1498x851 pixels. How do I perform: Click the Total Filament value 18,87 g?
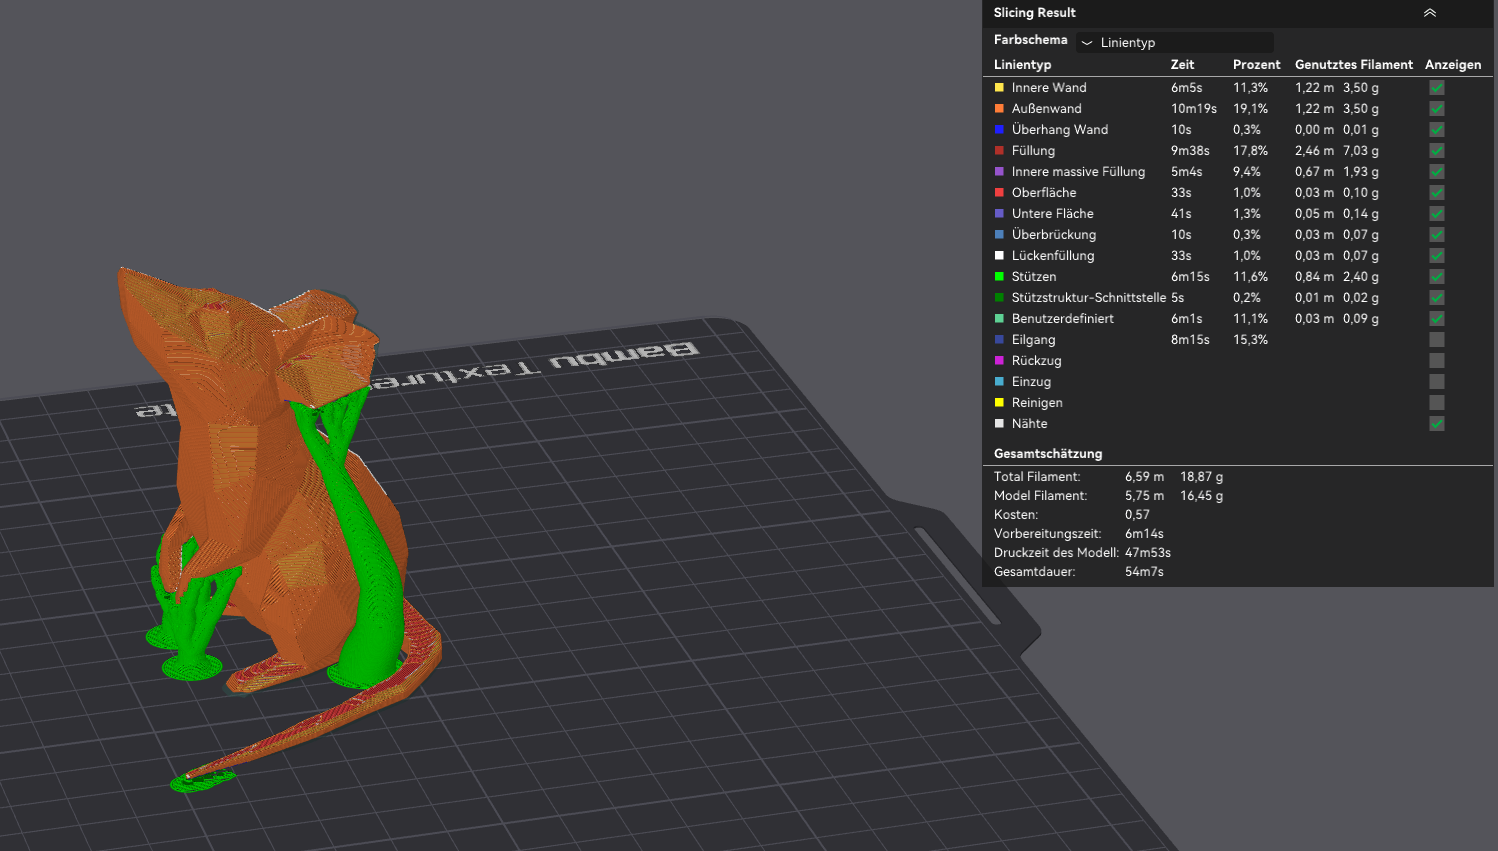[x=1201, y=477]
